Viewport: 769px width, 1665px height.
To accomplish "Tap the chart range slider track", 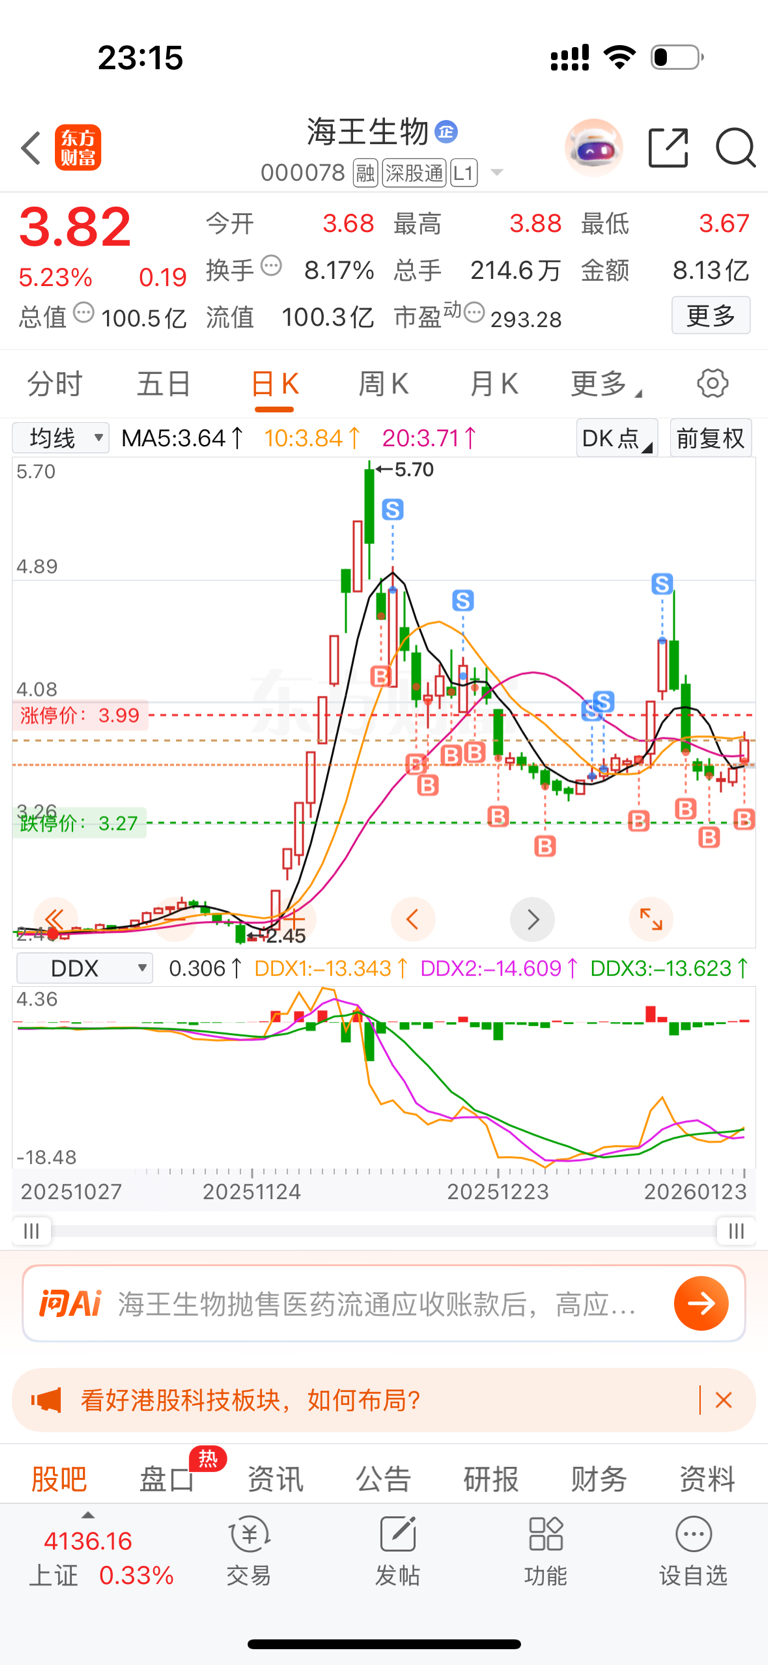I will [384, 1231].
